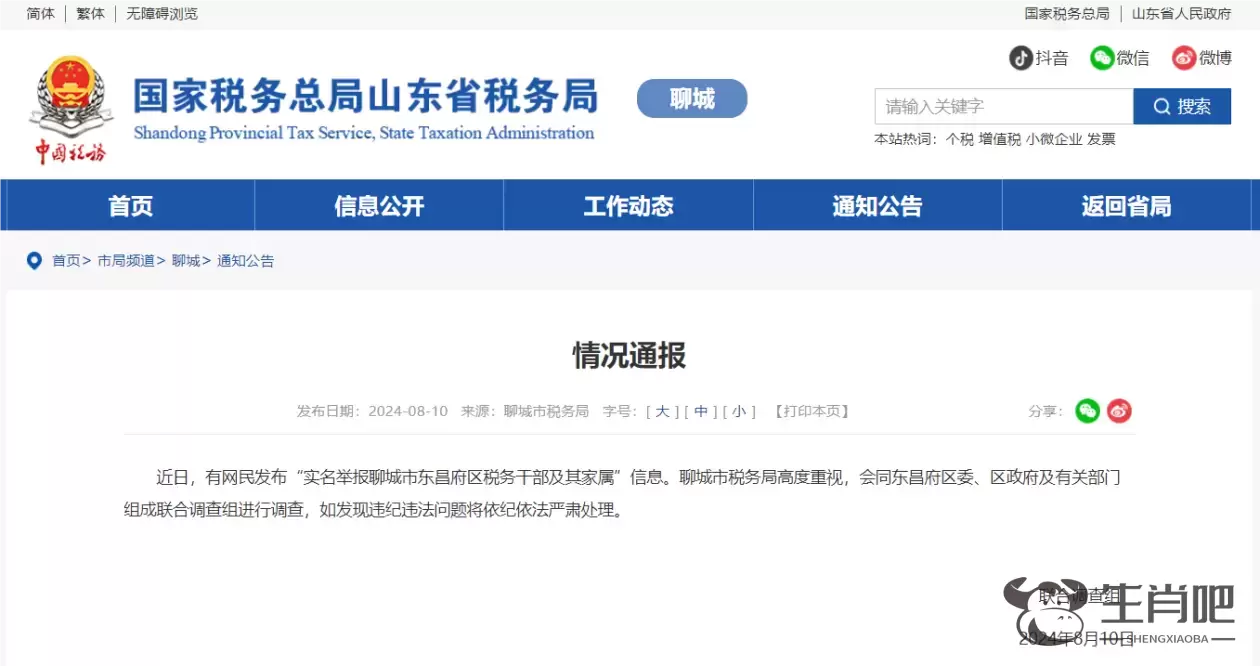Open the 工作动态 navigation menu
The height and width of the screenshot is (666, 1260).
point(628,206)
